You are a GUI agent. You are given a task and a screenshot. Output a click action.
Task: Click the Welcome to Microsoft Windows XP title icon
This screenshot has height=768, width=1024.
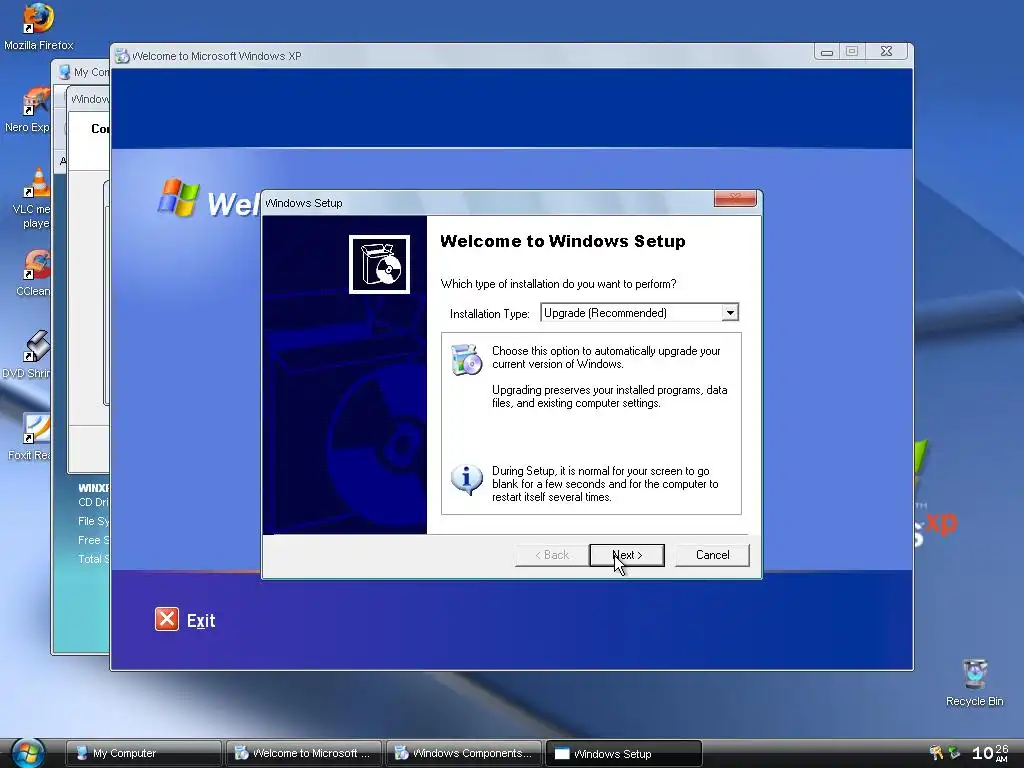coord(122,56)
